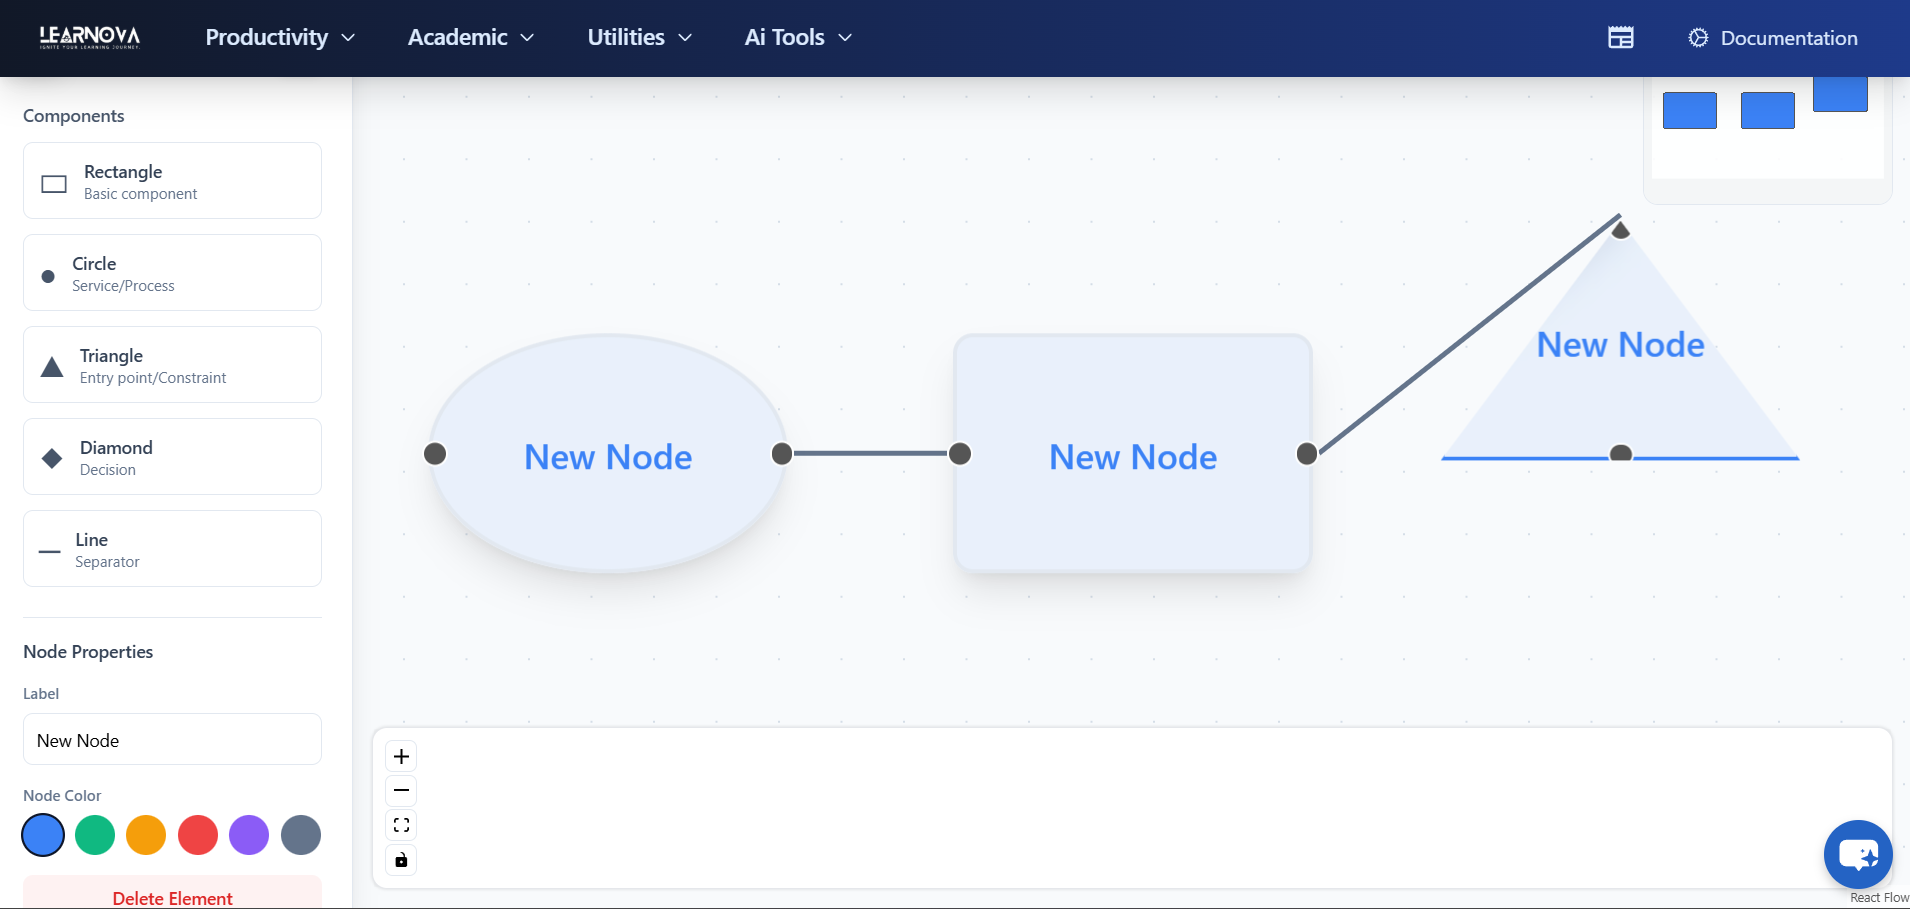
Task: Select the Diamond Decision component
Action: (x=171, y=456)
